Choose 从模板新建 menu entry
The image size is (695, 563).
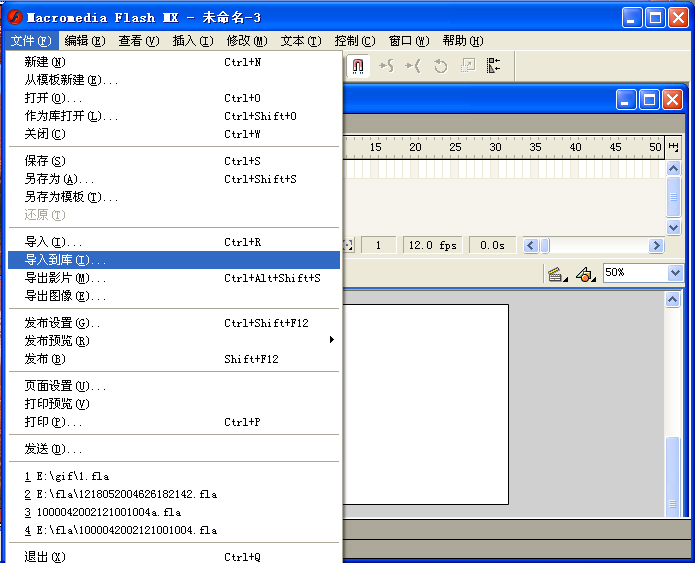[x=174, y=80]
